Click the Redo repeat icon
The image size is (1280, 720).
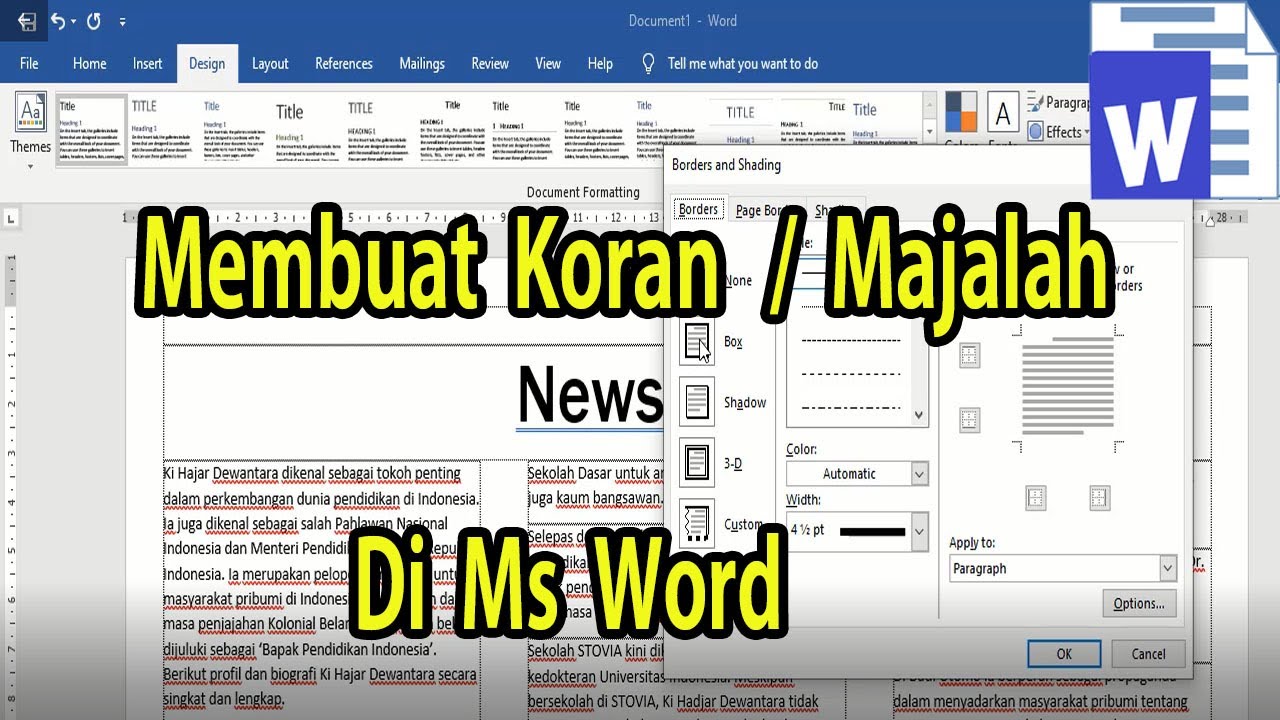94,21
